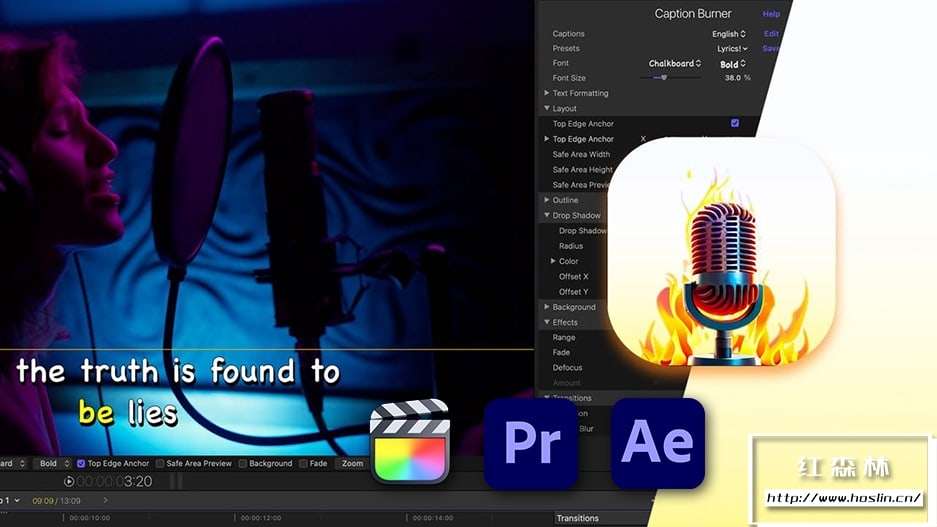
Task: Open the hoslin.cn website link
Action: pos(843,498)
